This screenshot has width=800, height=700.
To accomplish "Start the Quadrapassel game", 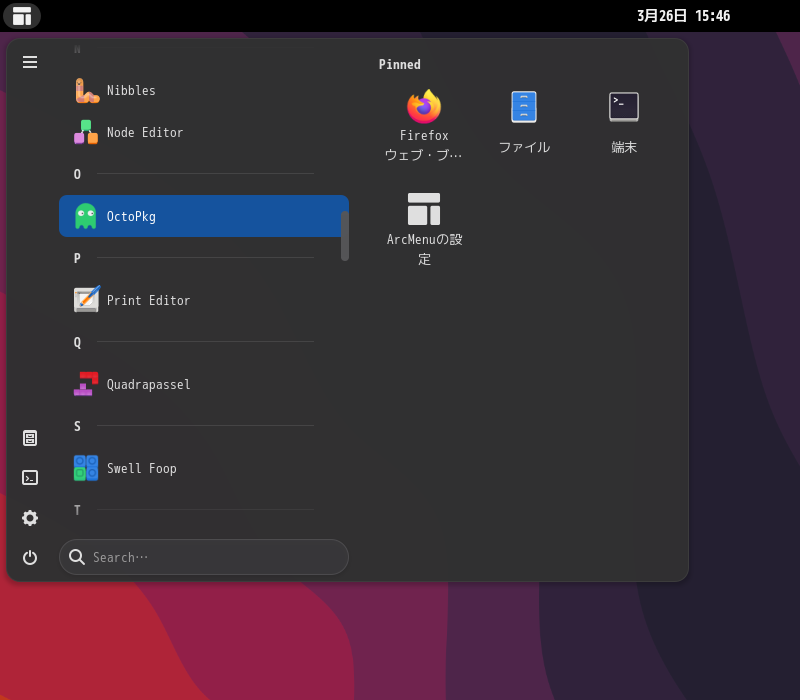I will coord(204,384).
